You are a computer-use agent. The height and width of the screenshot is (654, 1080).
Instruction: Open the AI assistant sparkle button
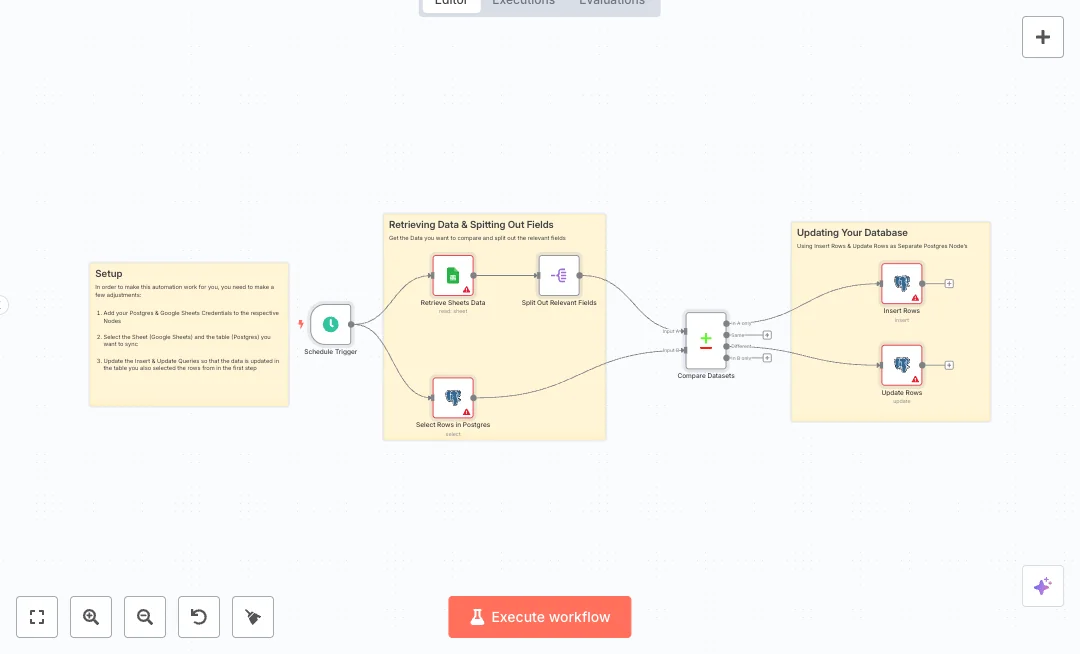[1042, 586]
